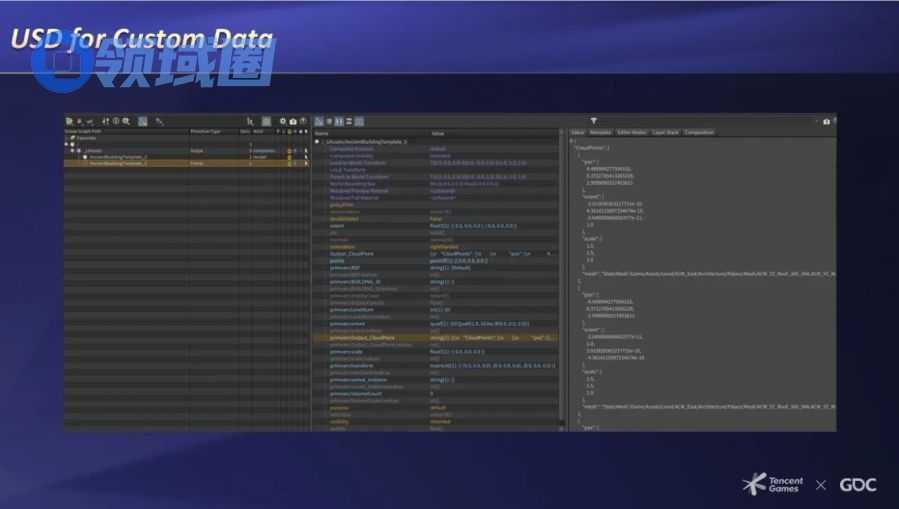The image size is (899, 509).
Task: Click the filter funnel icon above the value tabs
Action: [593, 121]
